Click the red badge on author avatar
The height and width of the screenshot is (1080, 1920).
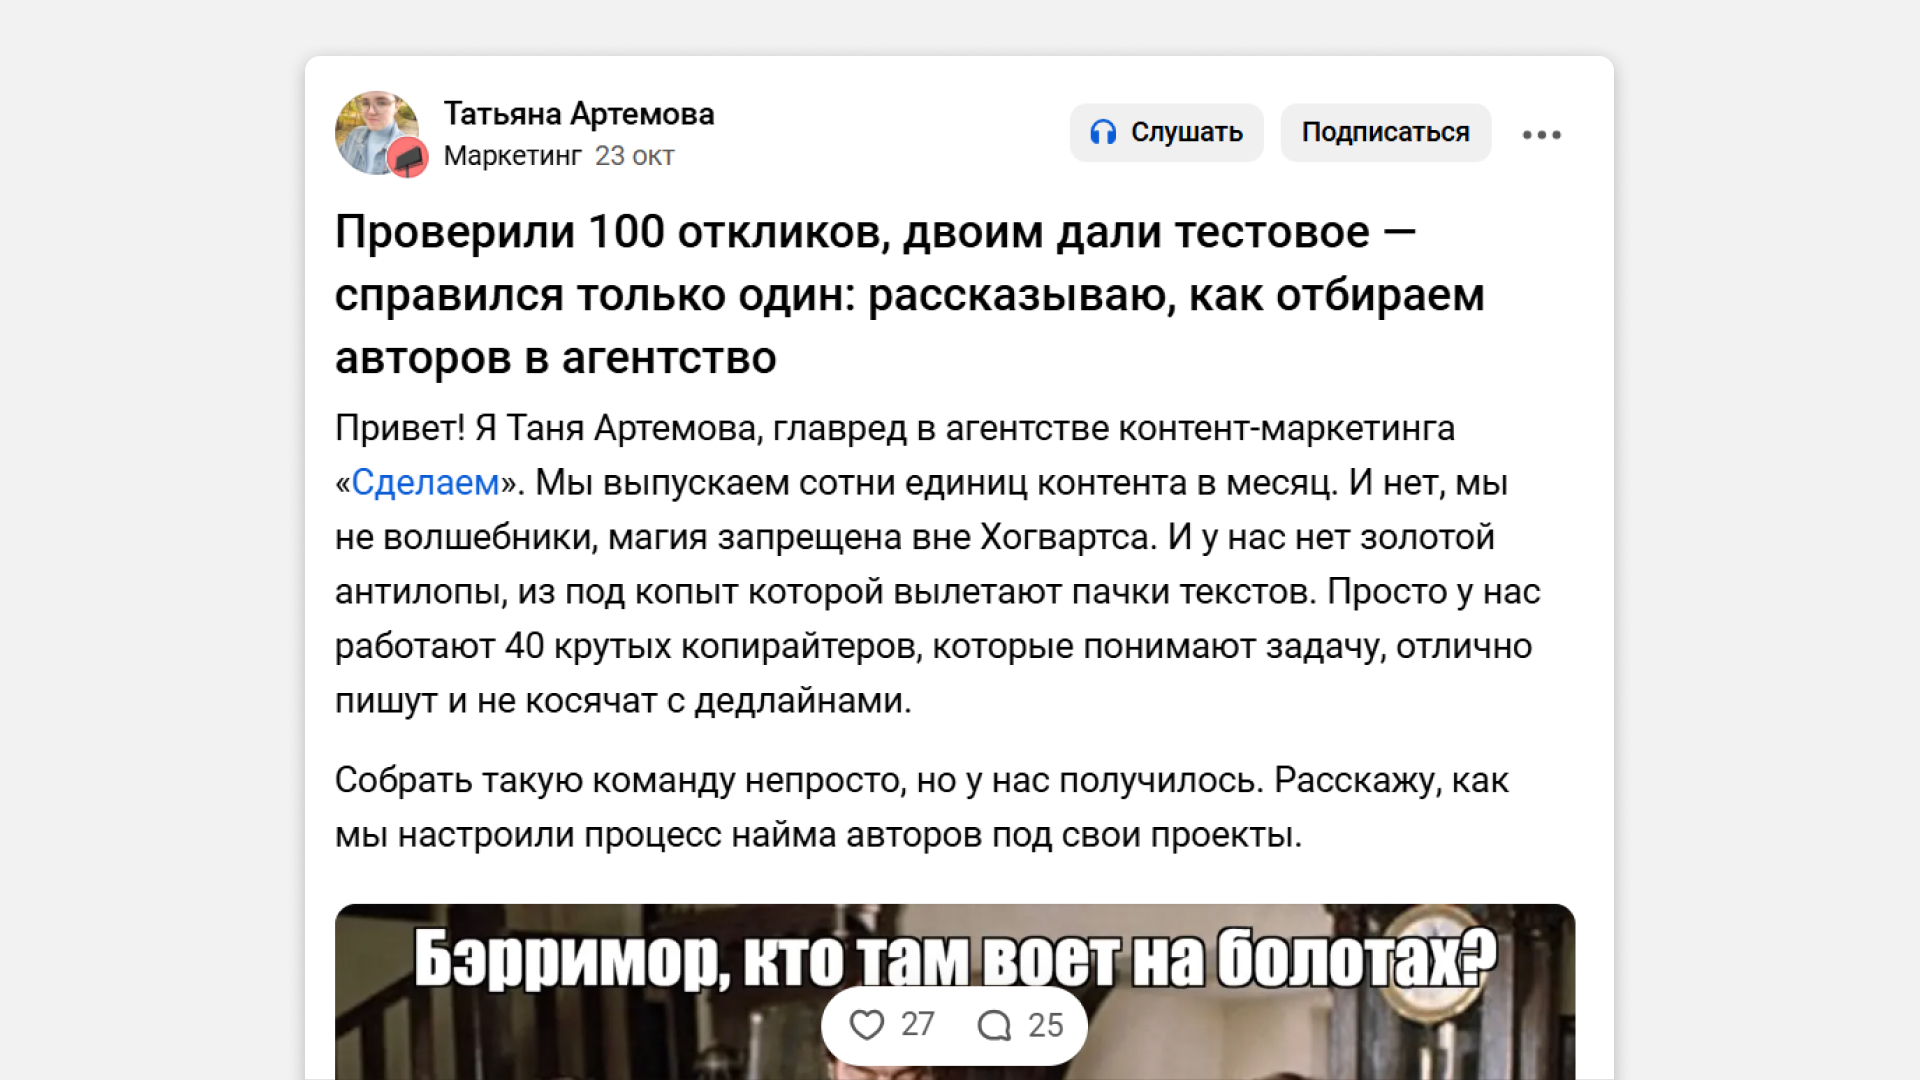407,157
